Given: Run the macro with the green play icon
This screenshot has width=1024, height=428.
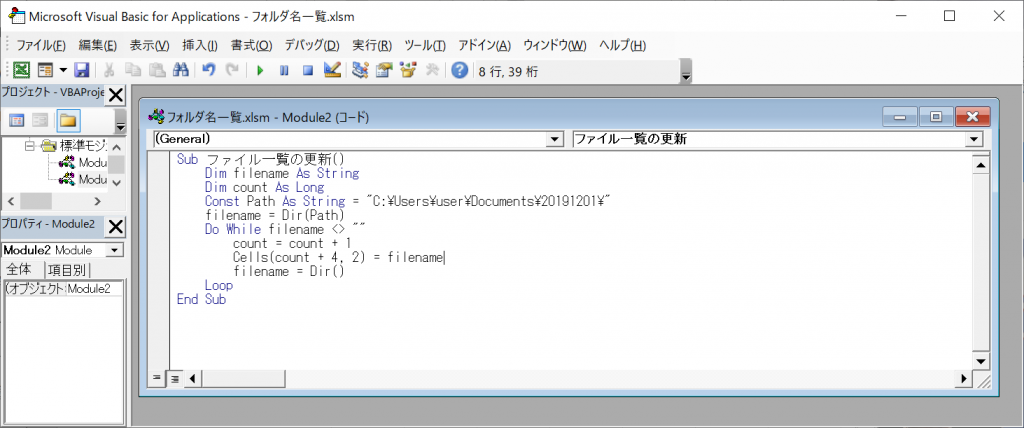Looking at the screenshot, I should [260, 71].
